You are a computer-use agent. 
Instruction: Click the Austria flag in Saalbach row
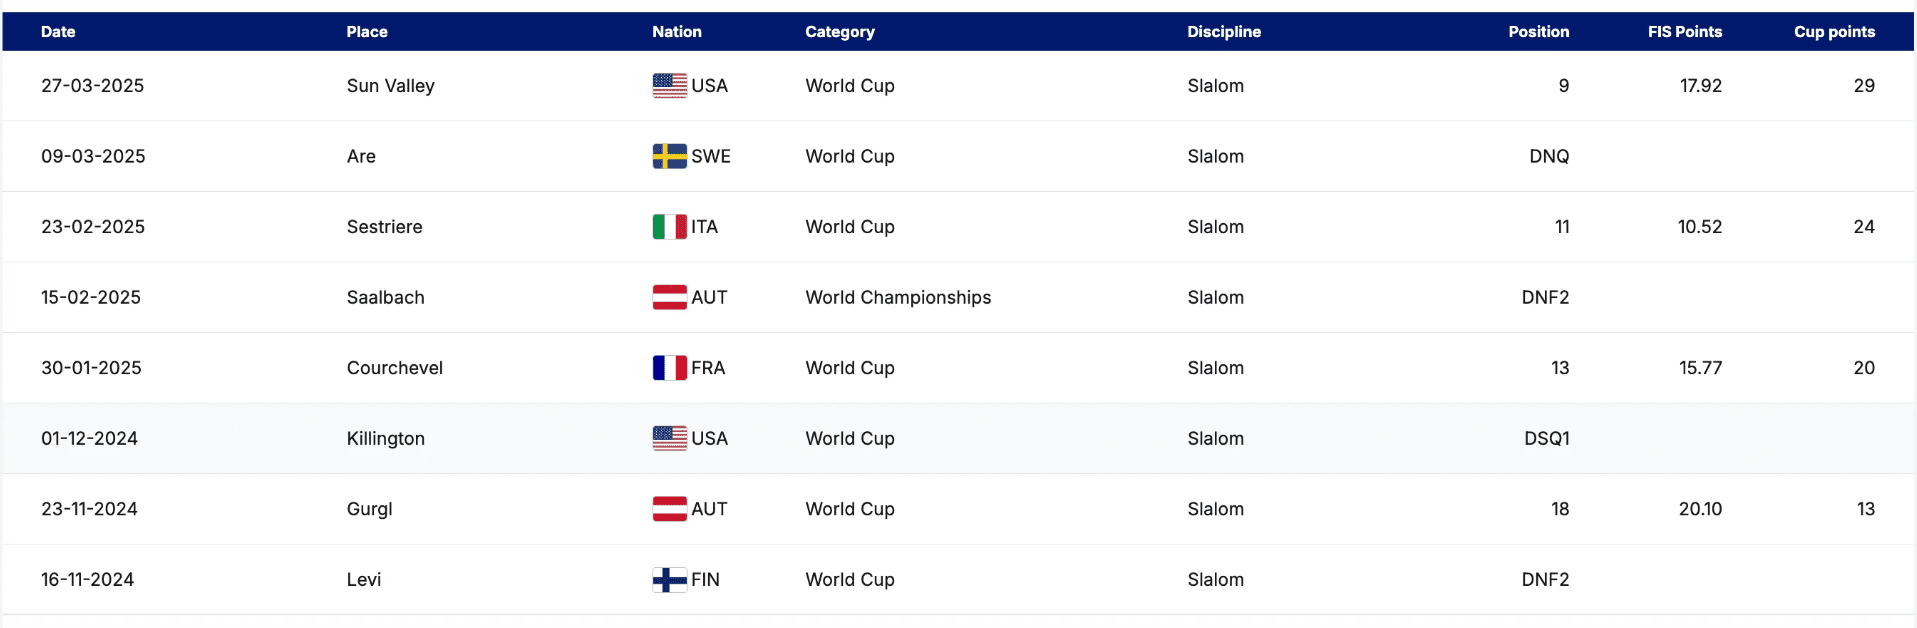coord(669,297)
